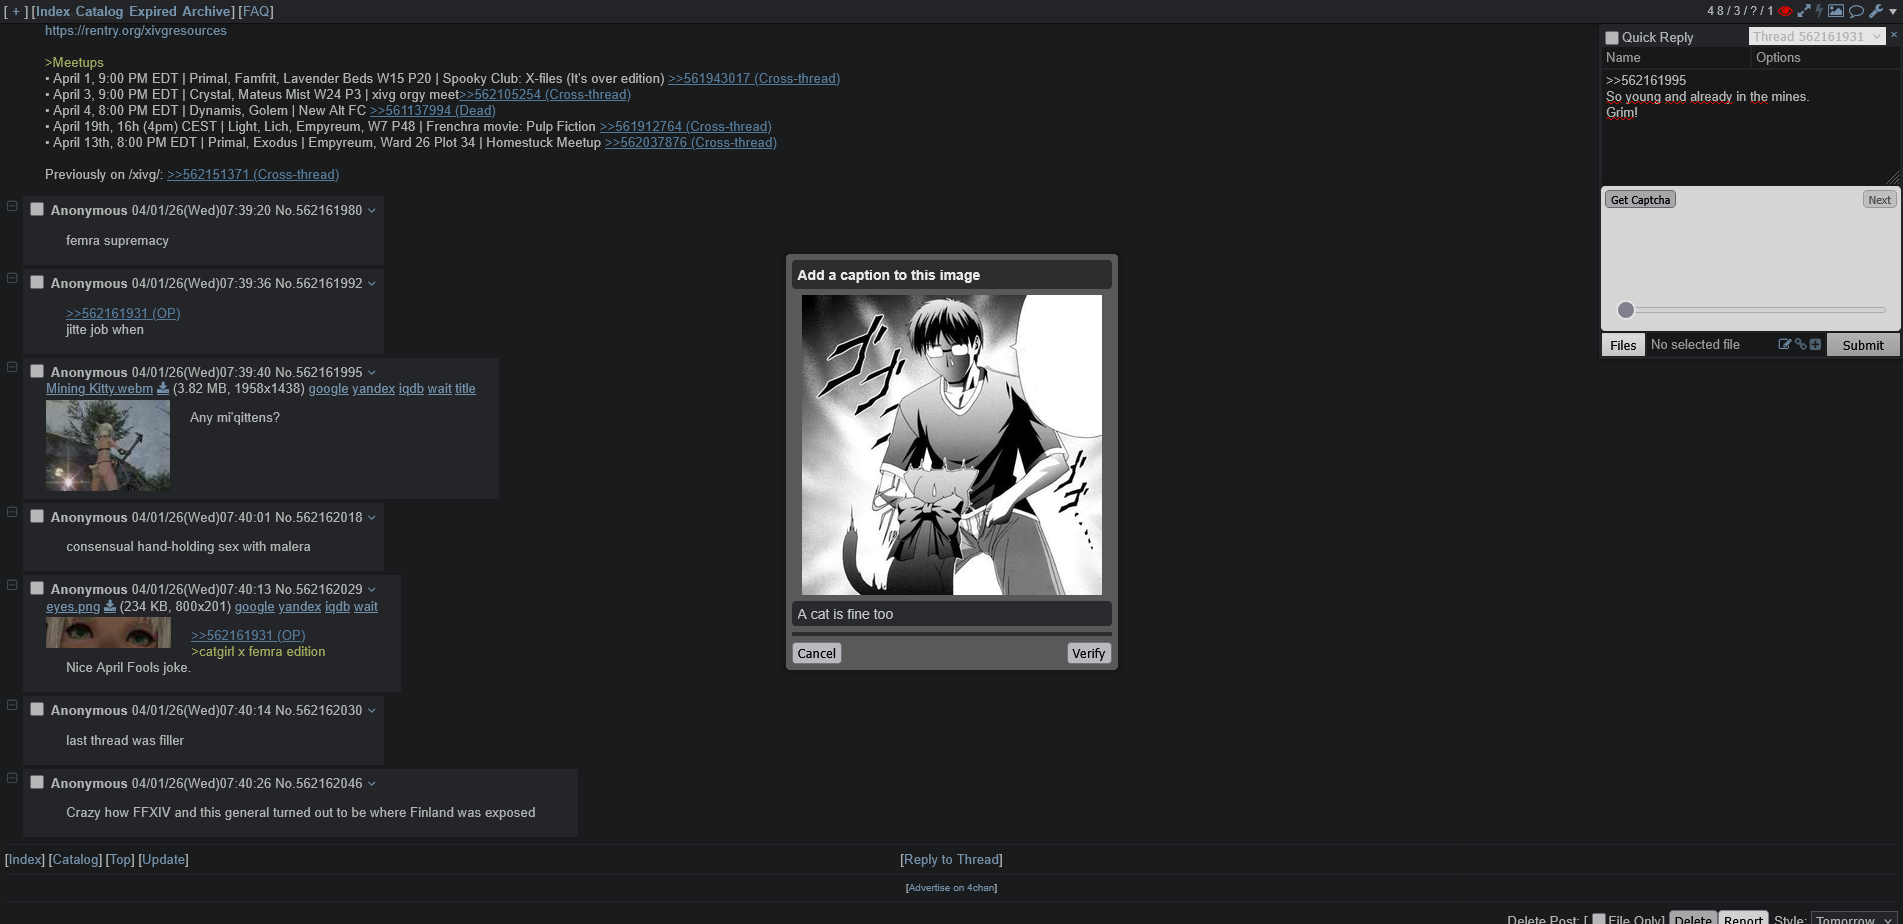Select checkbox for post No.562161992
Screen dimensions: 1903x924
(x=37, y=282)
